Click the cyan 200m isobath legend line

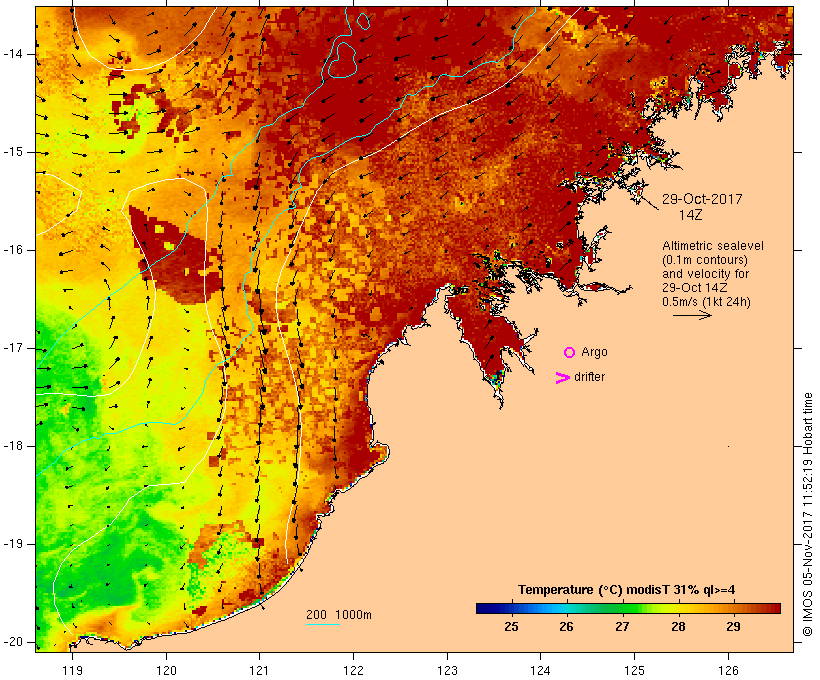point(323,624)
